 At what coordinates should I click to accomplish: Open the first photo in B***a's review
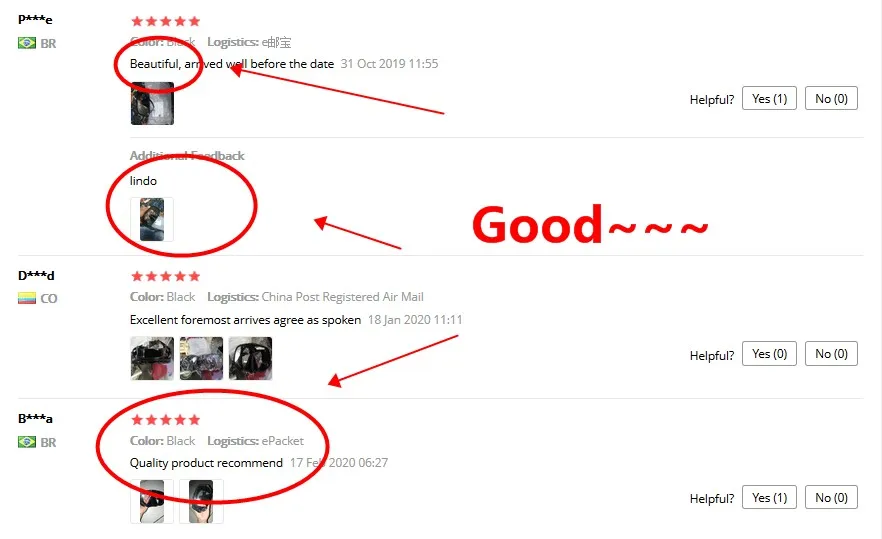click(152, 501)
